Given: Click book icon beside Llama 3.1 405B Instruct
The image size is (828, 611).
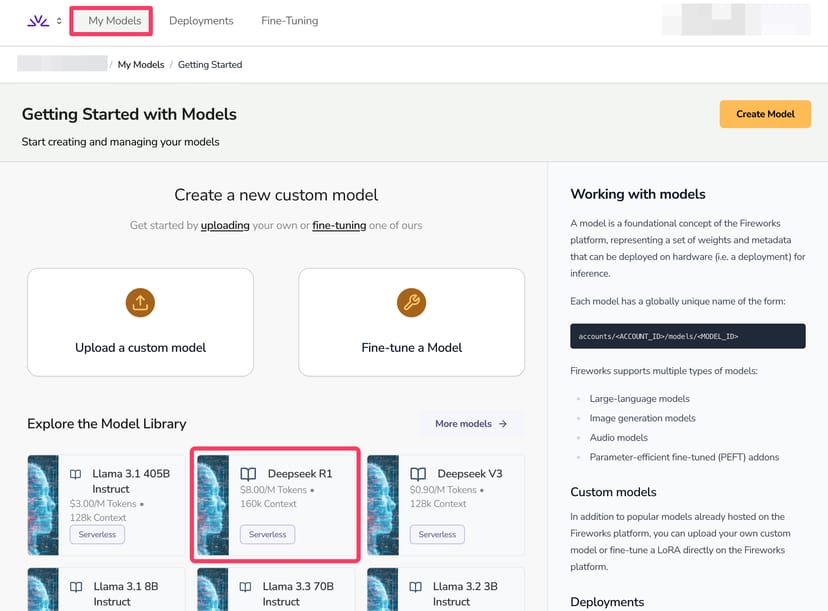Looking at the screenshot, I should tap(76, 474).
